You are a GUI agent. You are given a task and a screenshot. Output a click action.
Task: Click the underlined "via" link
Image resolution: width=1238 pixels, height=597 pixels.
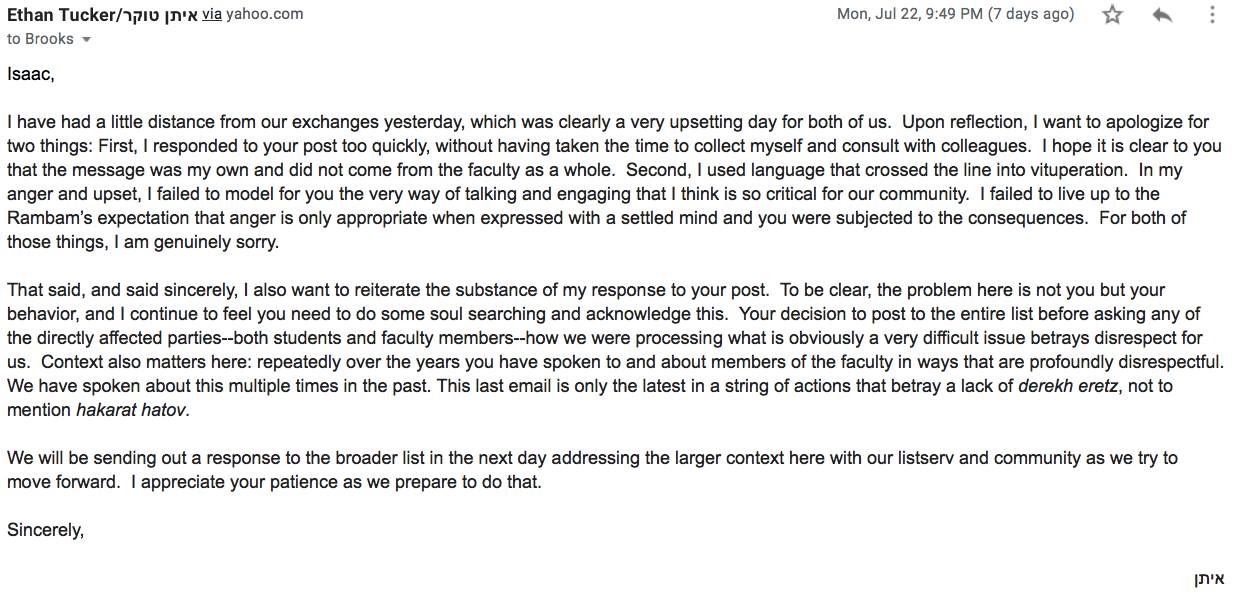pos(212,14)
